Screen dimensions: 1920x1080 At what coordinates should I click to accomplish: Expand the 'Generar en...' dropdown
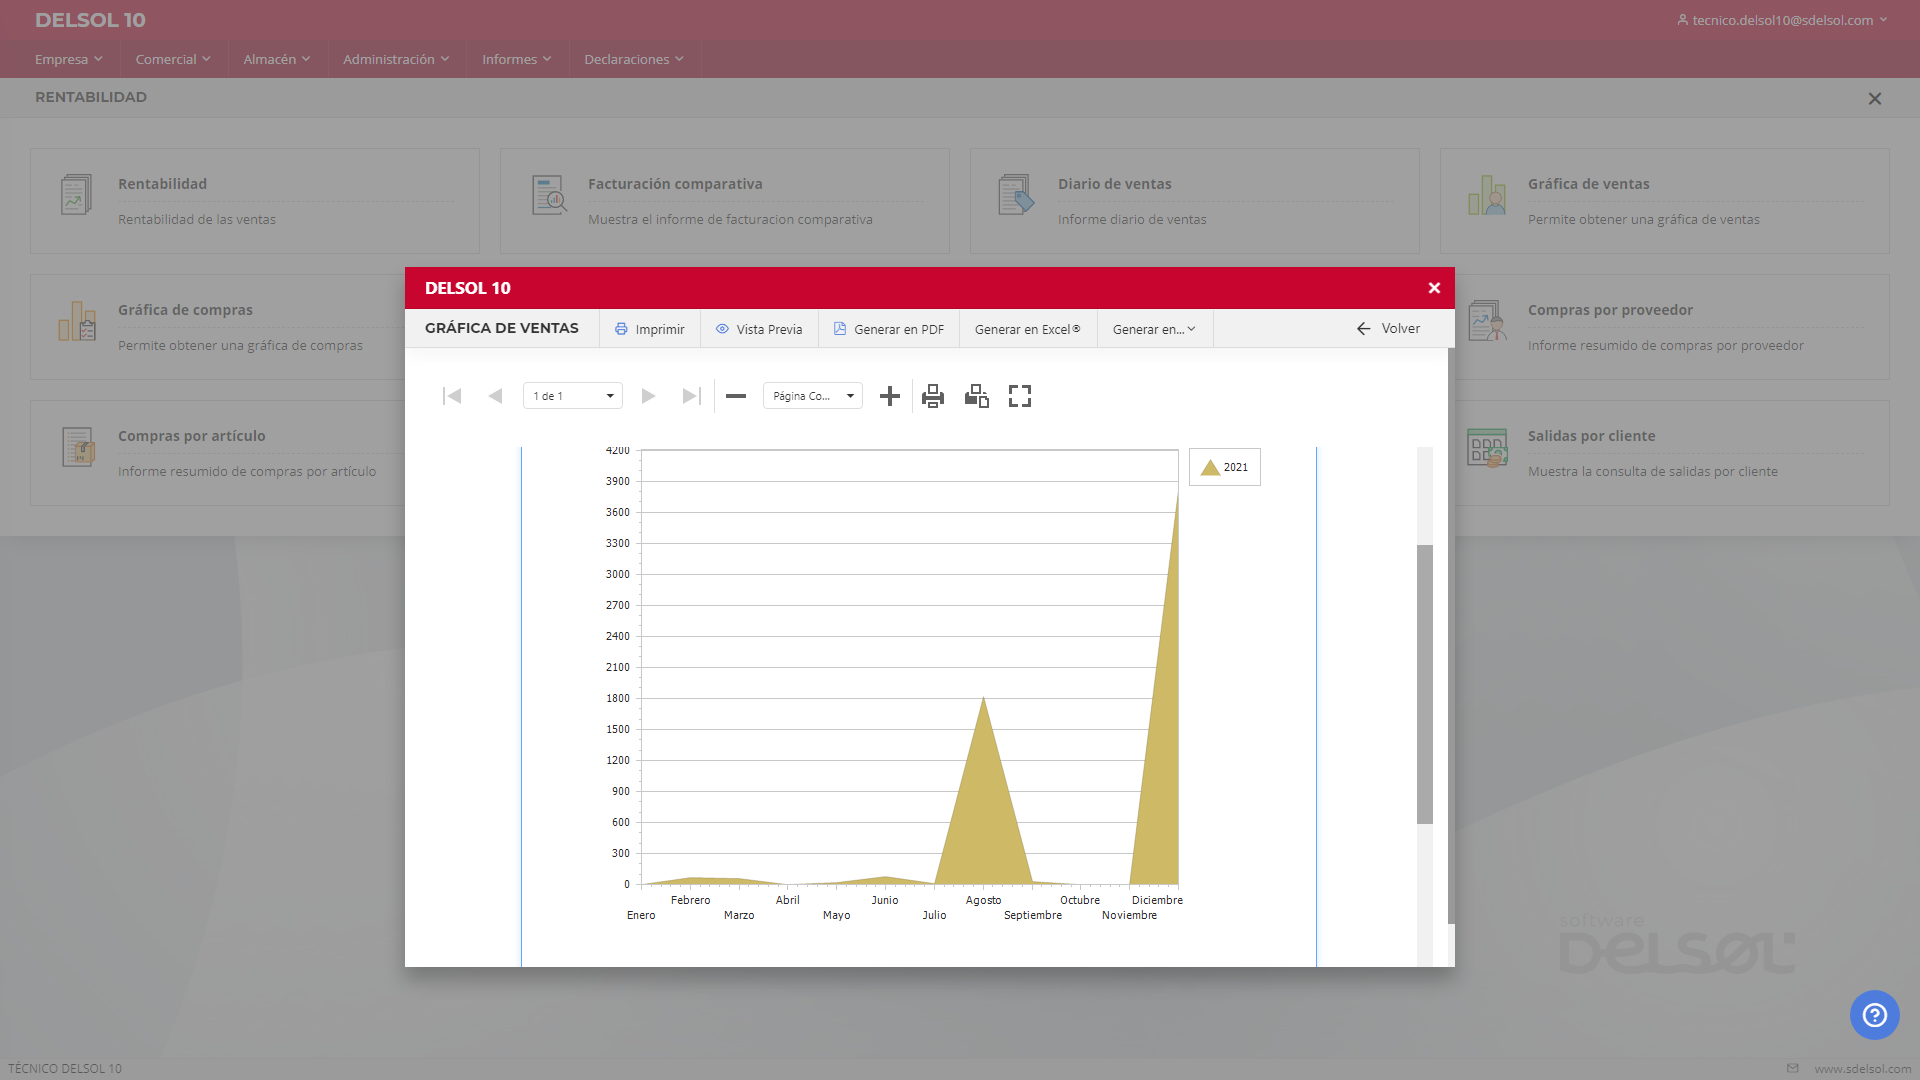[x=1155, y=329]
